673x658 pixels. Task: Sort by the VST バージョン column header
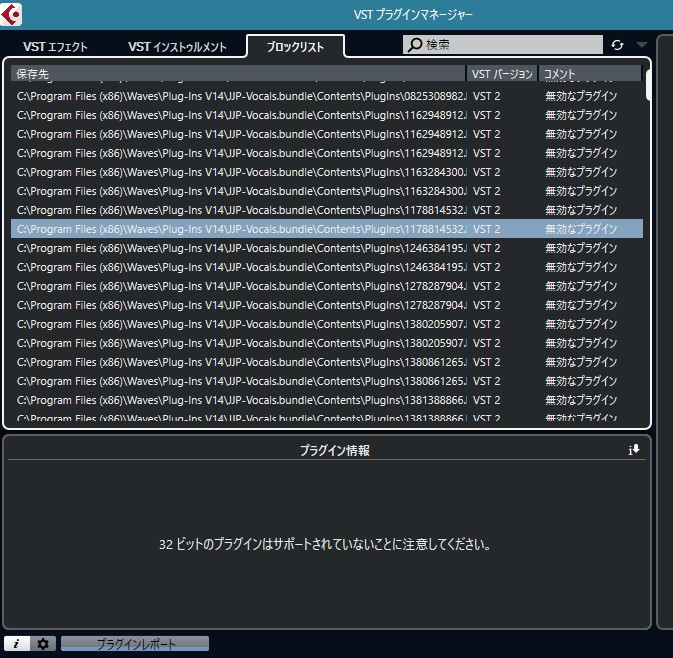(x=502, y=73)
